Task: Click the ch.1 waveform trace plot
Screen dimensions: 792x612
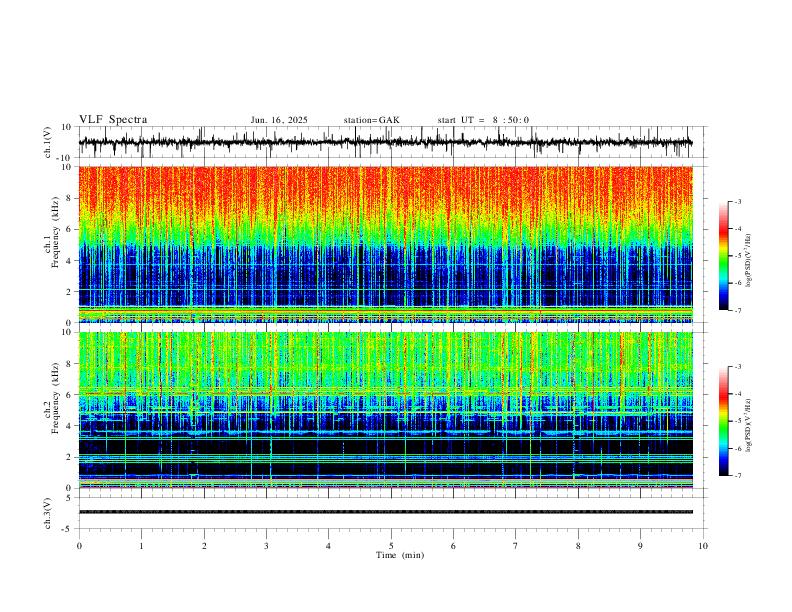Action: coord(385,142)
